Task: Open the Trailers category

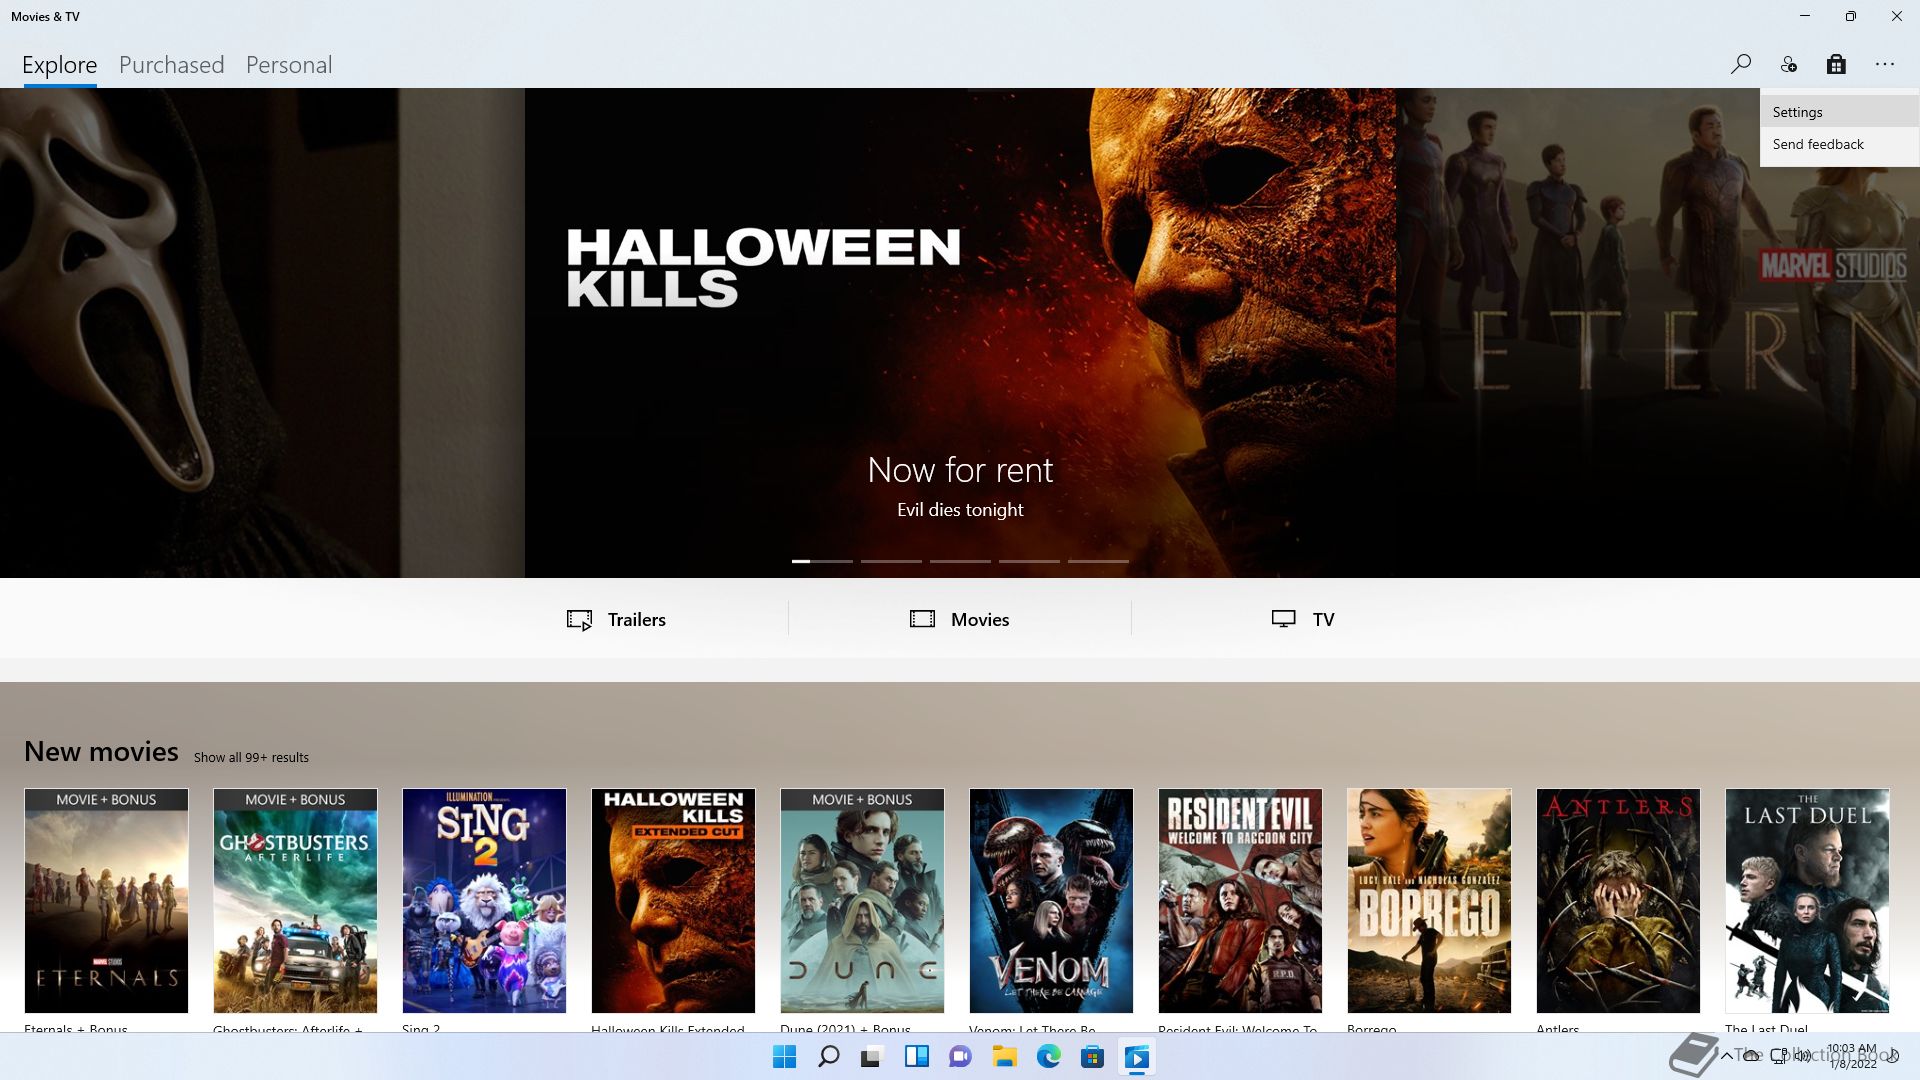Action: point(616,619)
